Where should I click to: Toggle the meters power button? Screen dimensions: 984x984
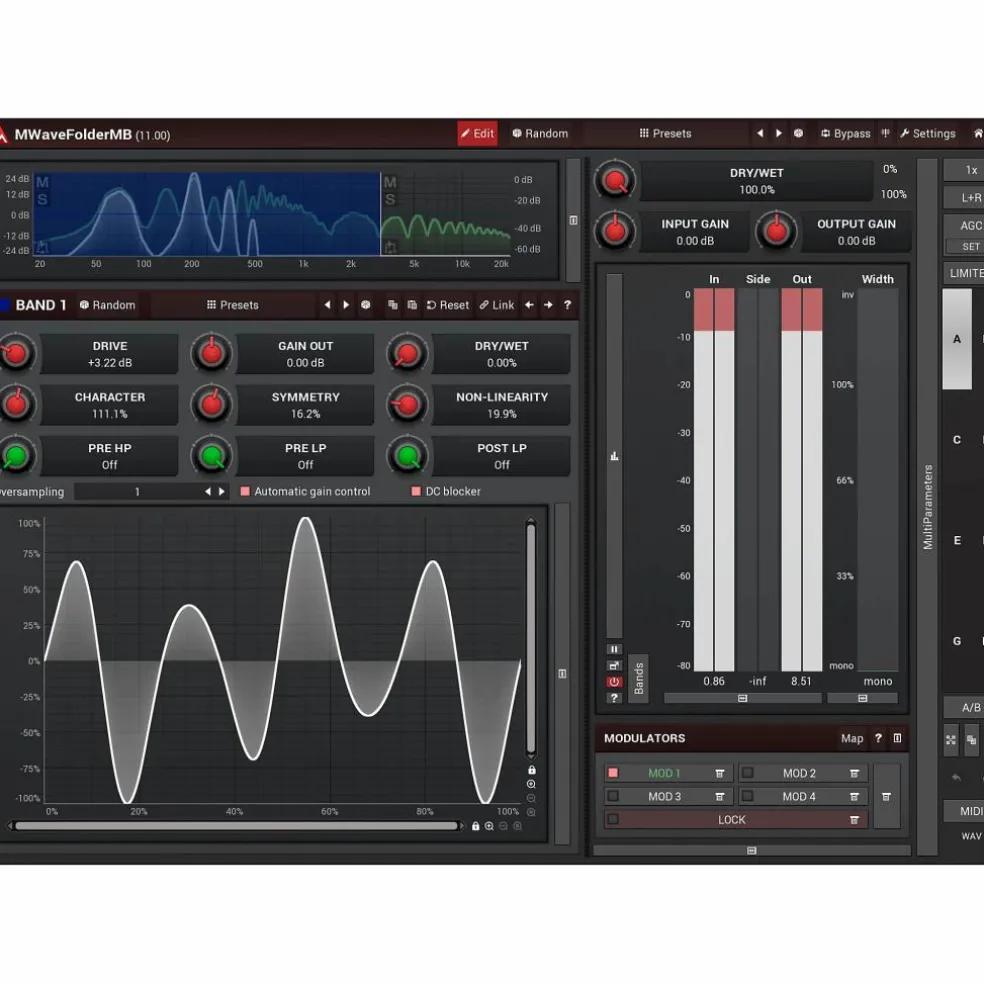pos(614,682)
